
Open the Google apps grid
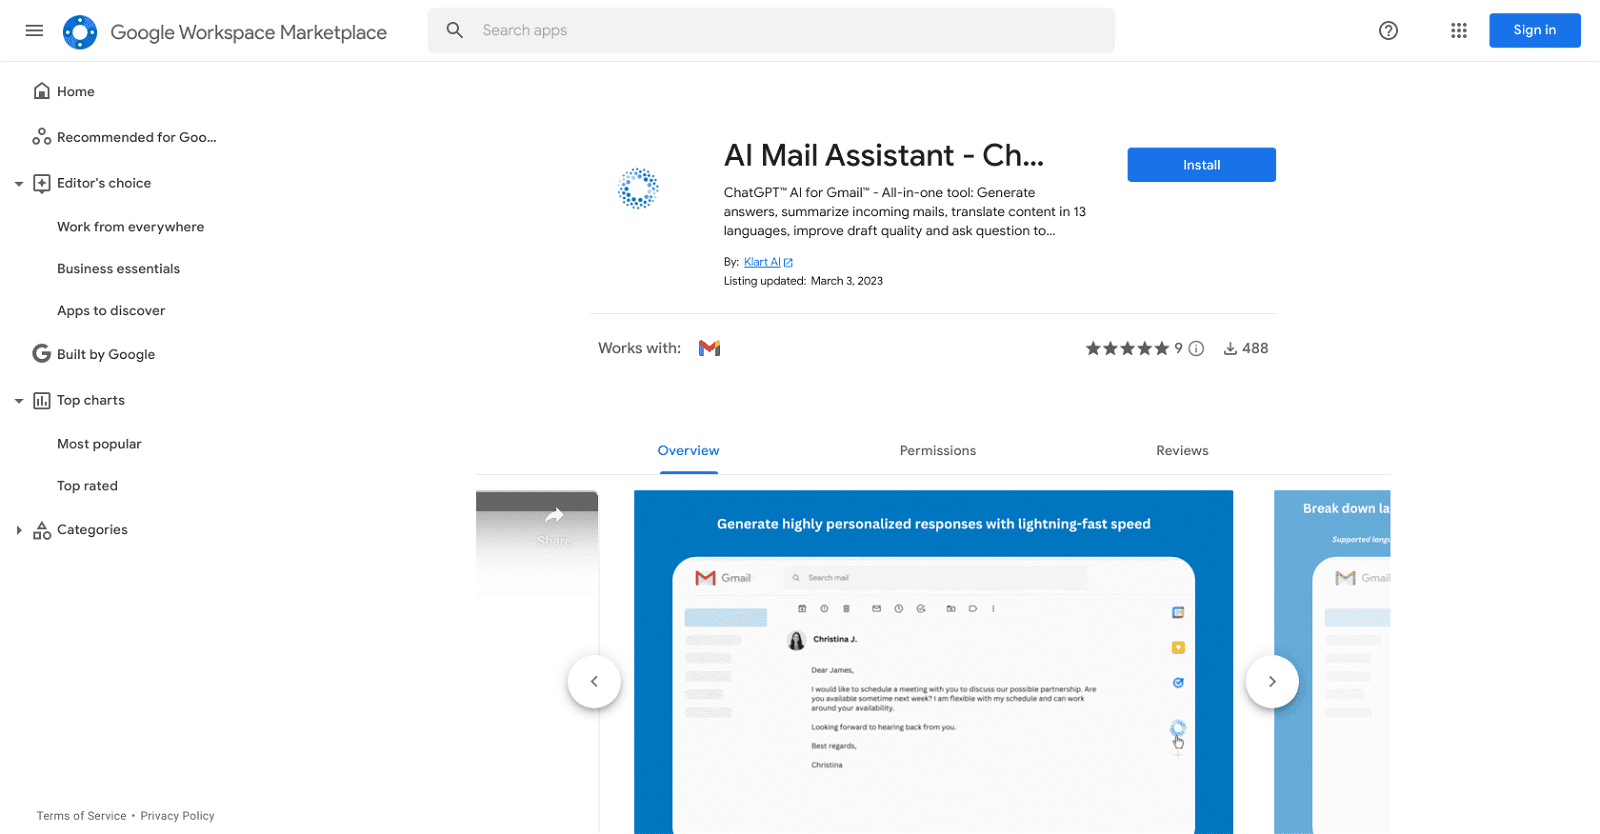[1459, 30]
